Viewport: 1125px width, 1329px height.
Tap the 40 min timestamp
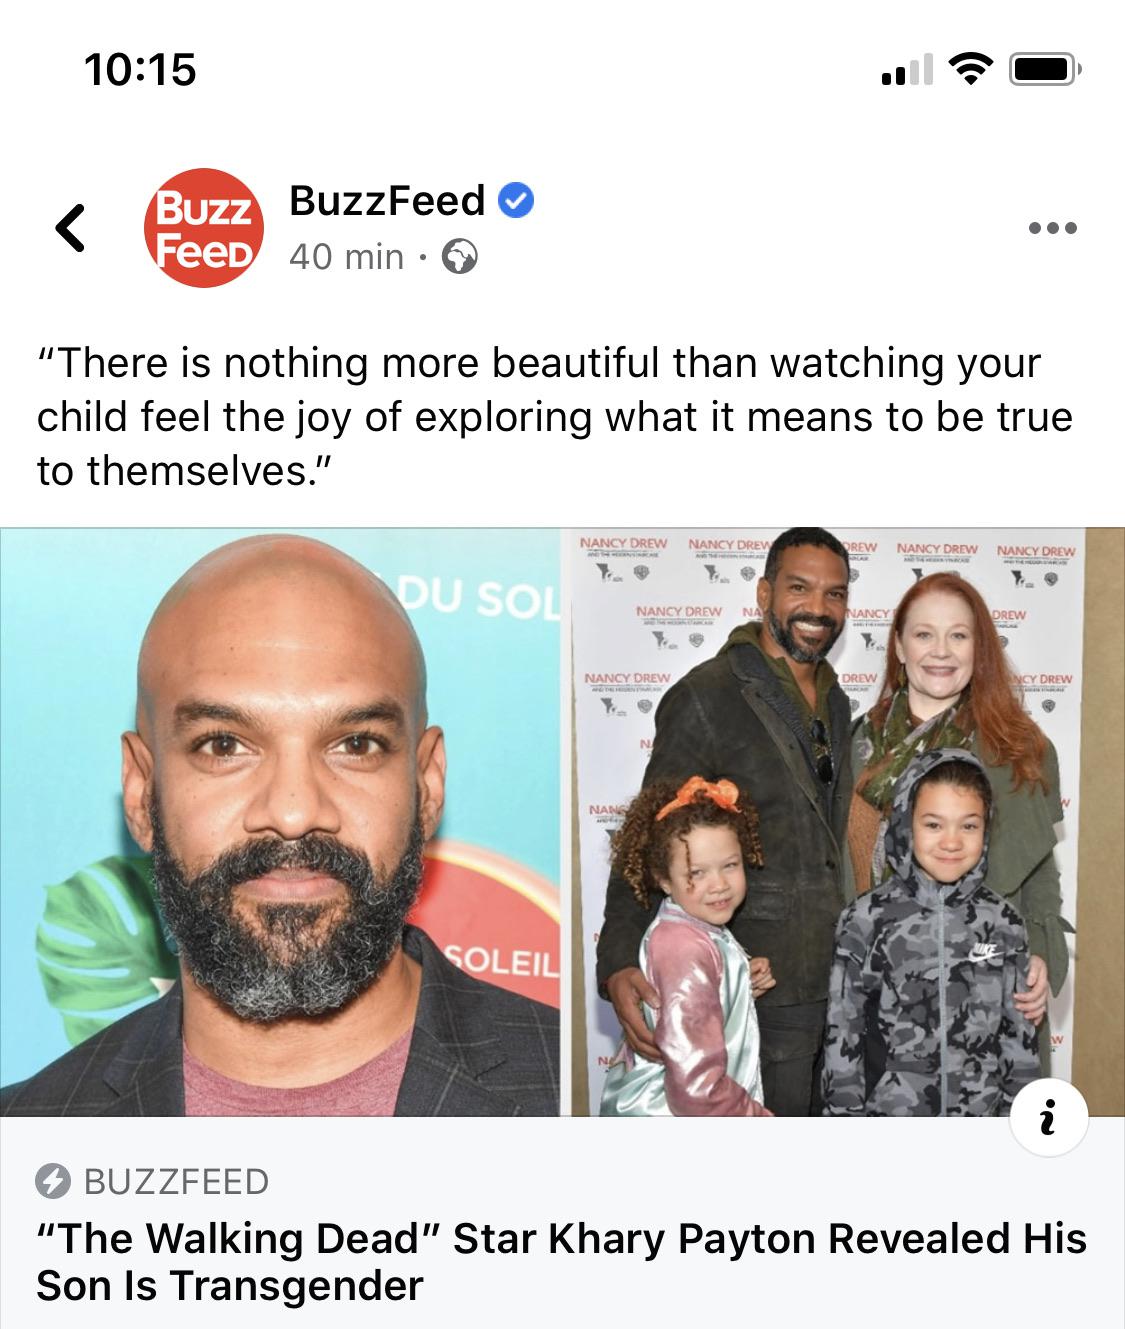346,257
